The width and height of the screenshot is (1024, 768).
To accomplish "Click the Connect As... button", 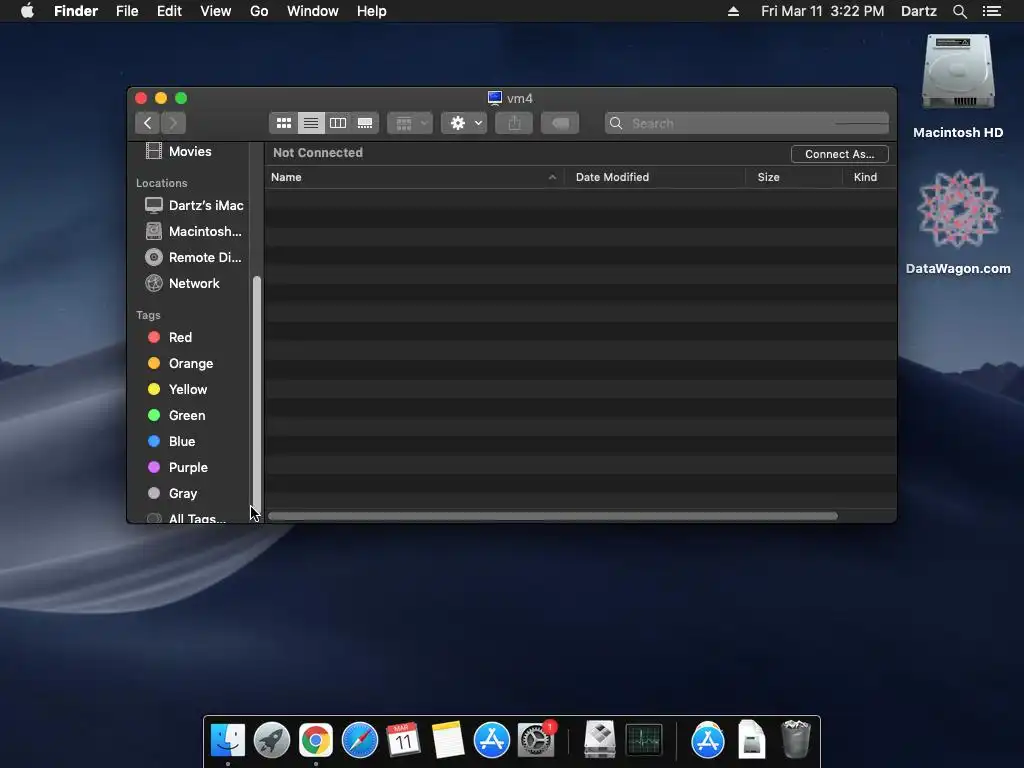I will (x=839, y=154).
